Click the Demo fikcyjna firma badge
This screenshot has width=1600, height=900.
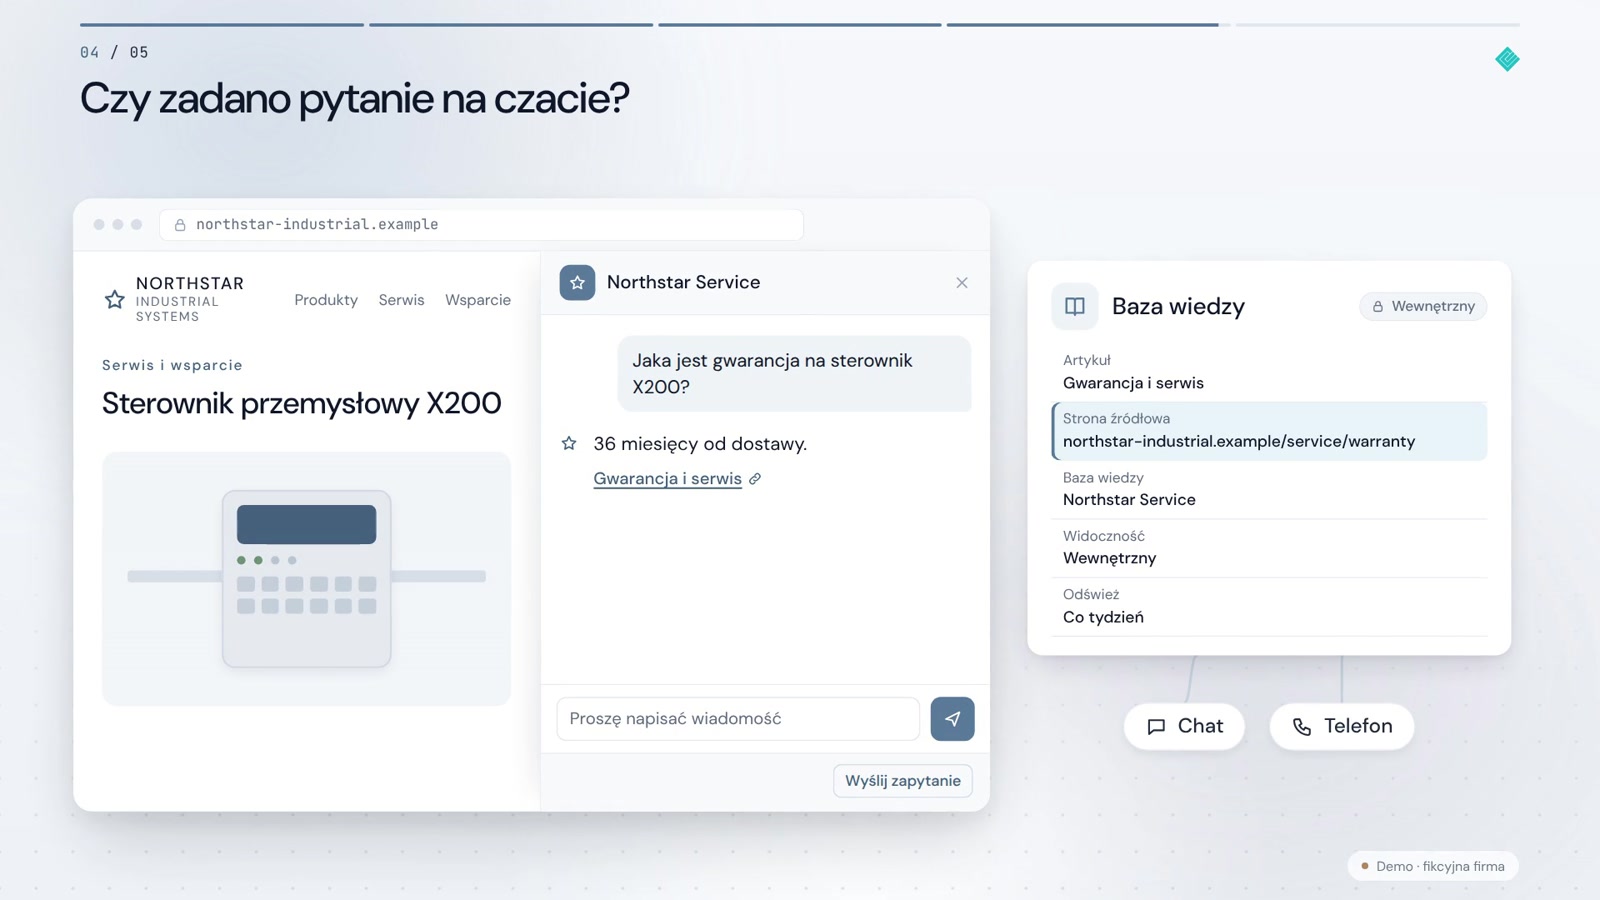point(1433,866)
